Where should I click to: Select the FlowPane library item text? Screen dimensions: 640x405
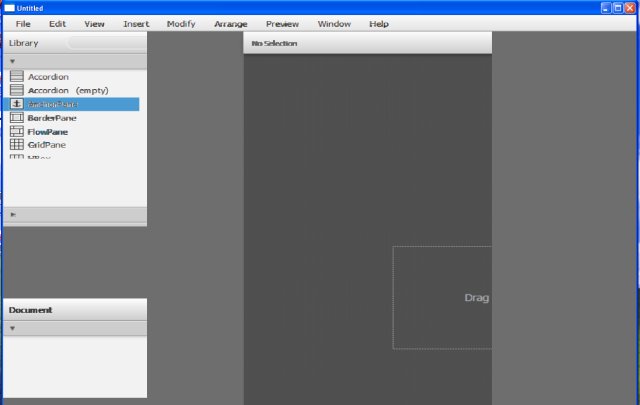pos(48,132)
